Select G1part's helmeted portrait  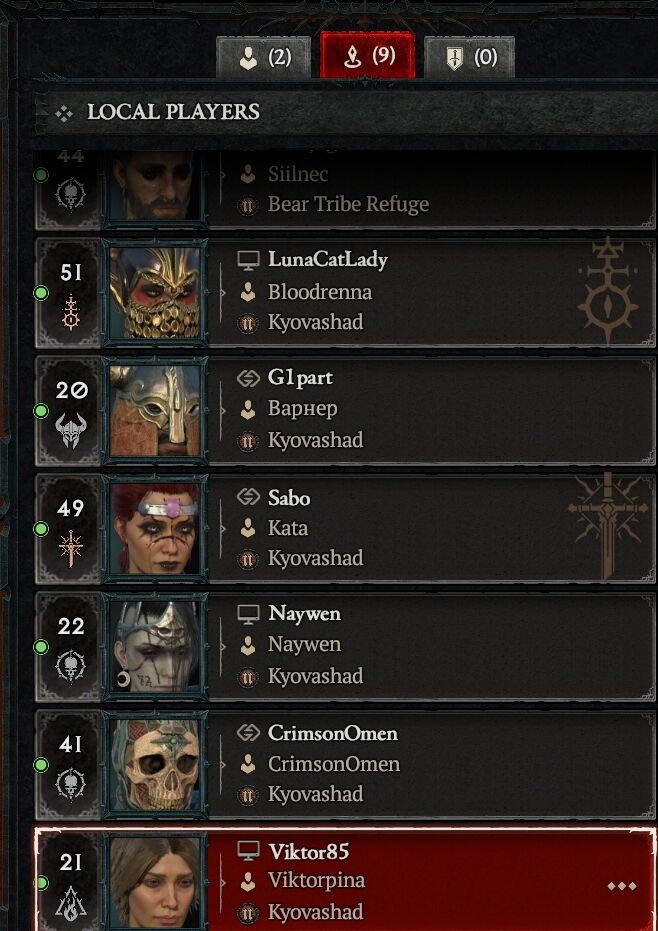pos(156,410)
